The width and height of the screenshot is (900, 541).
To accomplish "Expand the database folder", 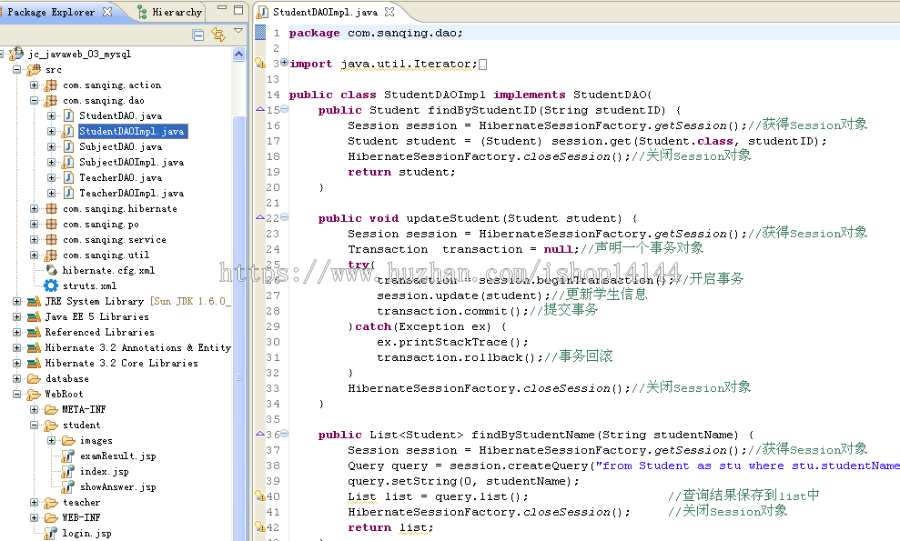I will [17, 379].
